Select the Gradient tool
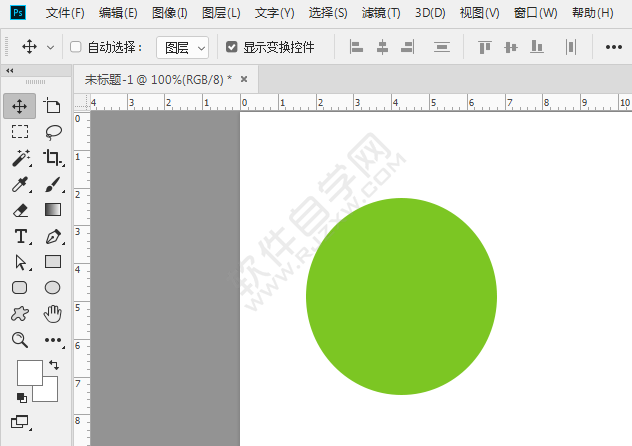The height and width of the screenshot is (446, 632). pos(53,210)
